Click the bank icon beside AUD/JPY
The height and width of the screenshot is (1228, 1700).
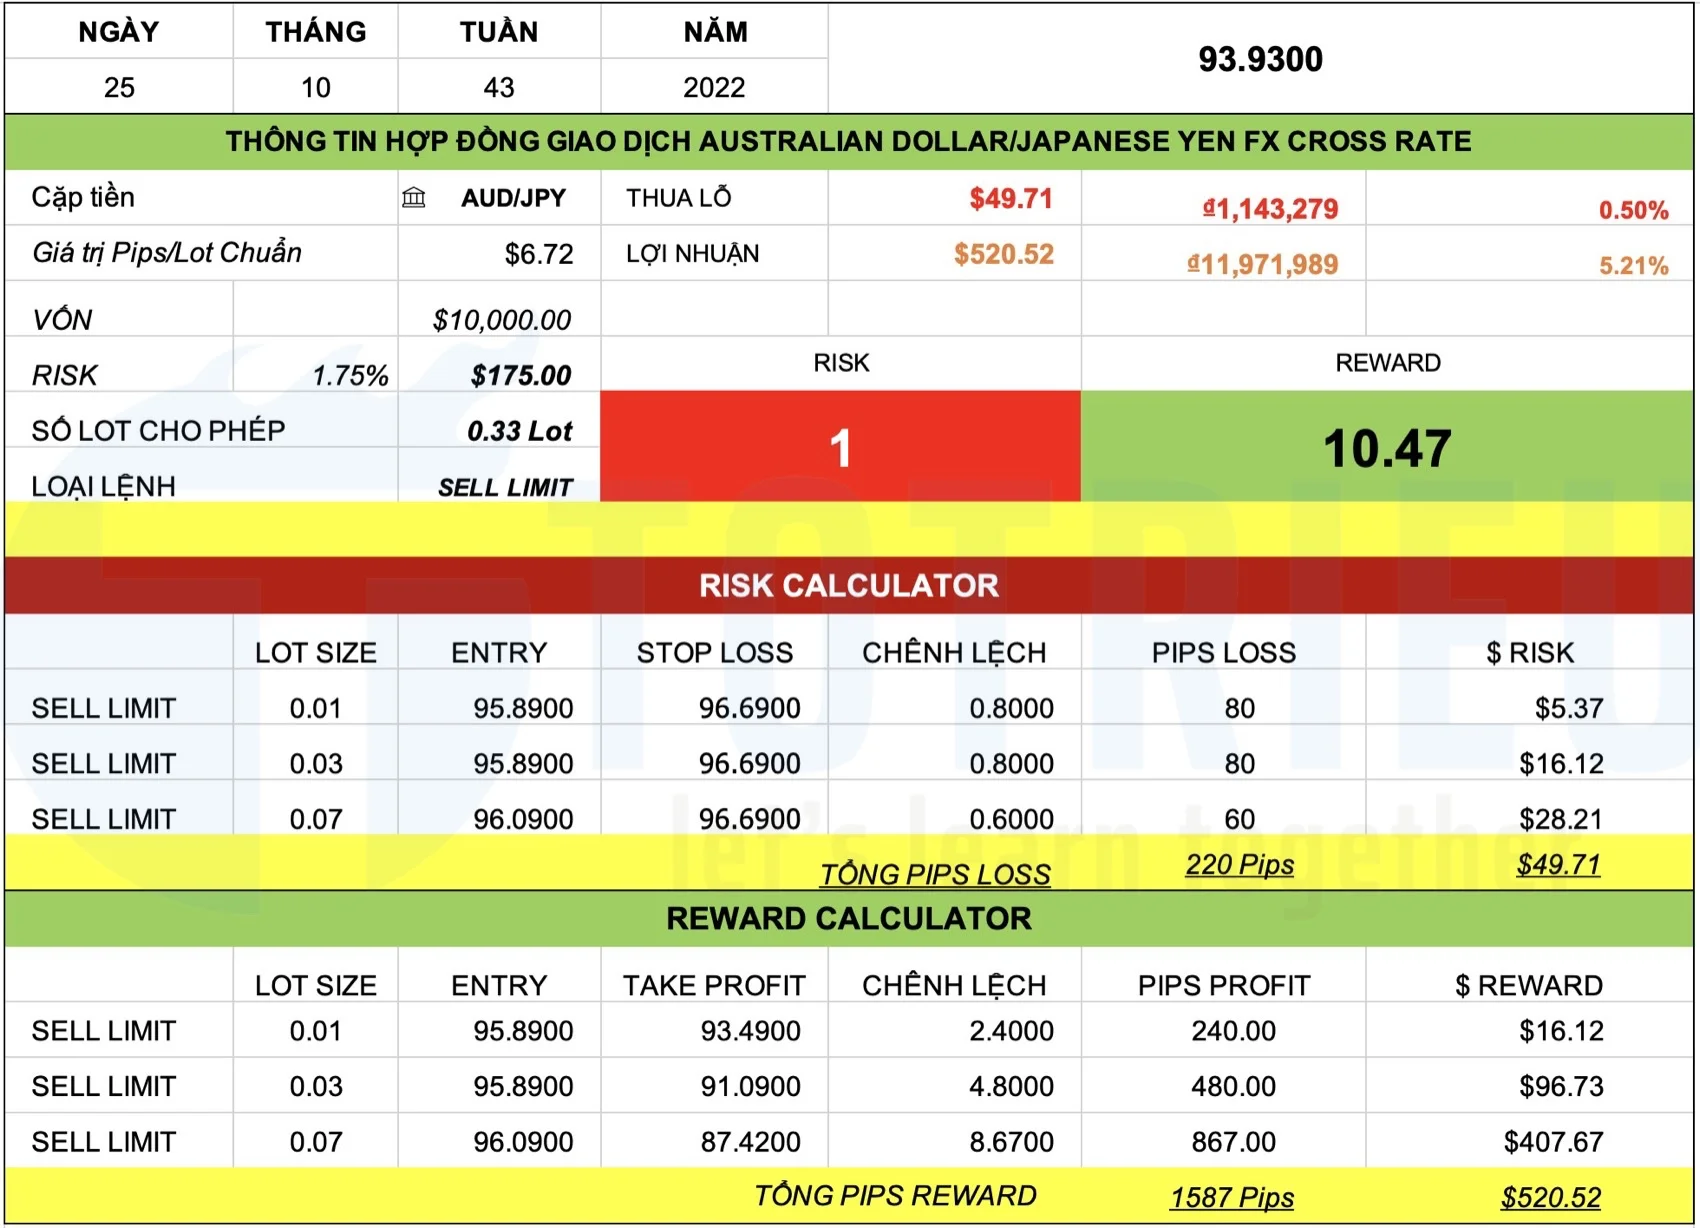(x=413, y=198)
